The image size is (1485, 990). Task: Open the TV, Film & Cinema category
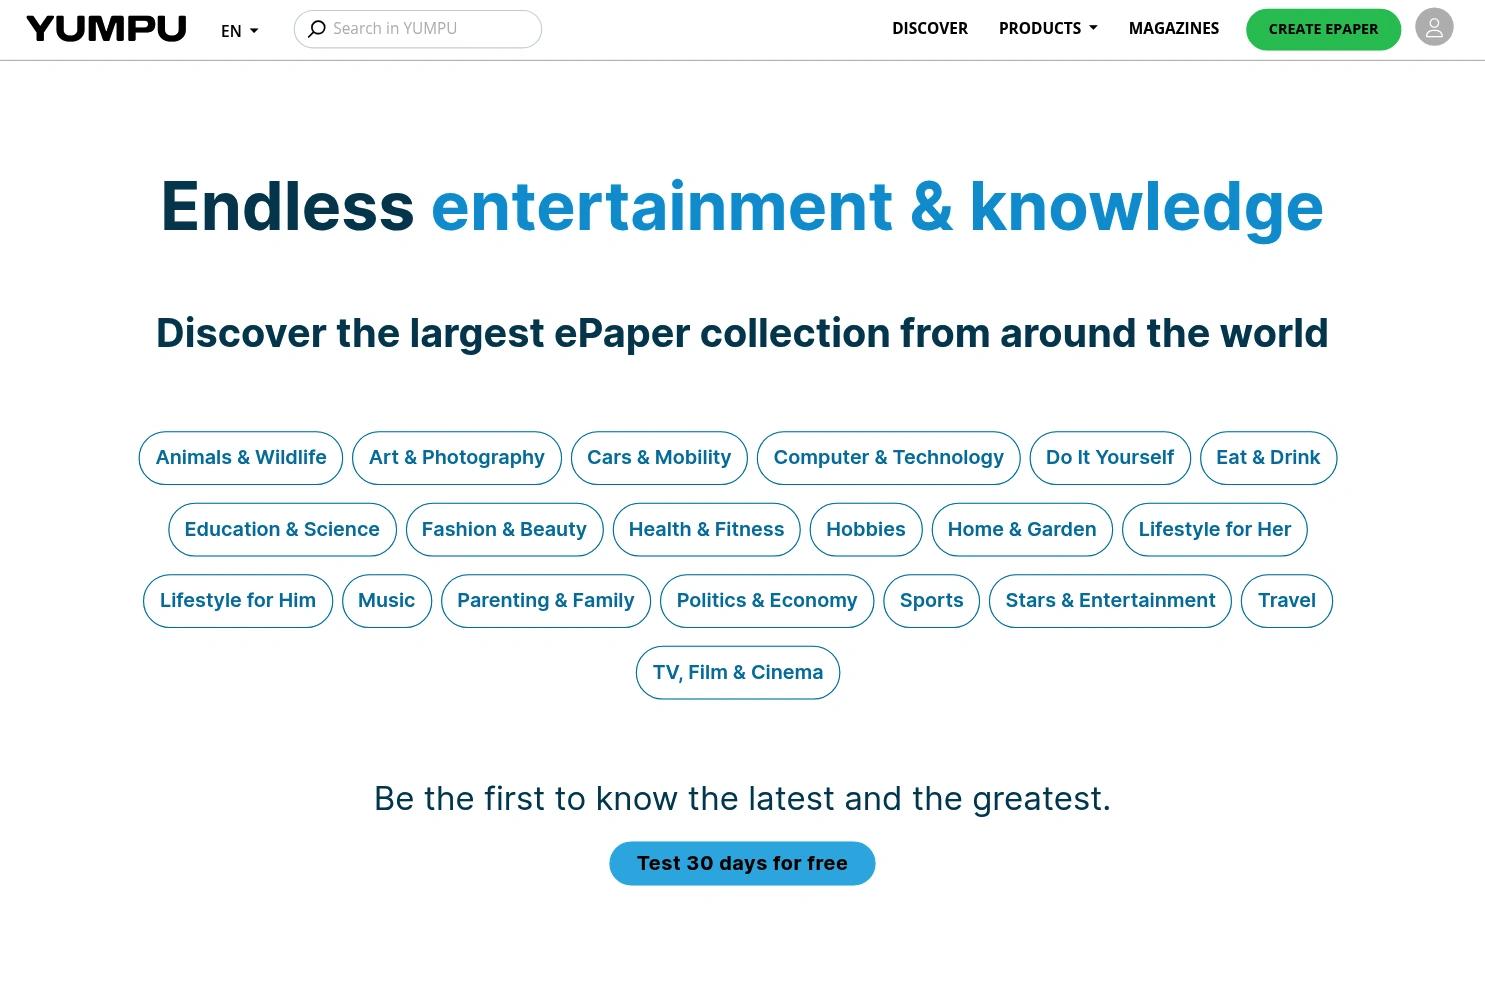(737, 673)
